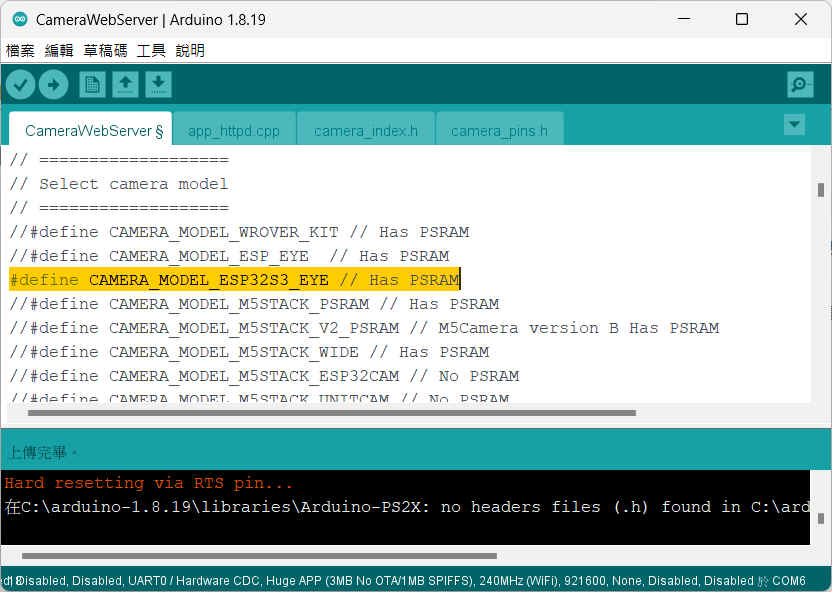832x592 pixels.
Task: Open the 說明 menu
Action: pyautogui.click(x=190, y=50)
